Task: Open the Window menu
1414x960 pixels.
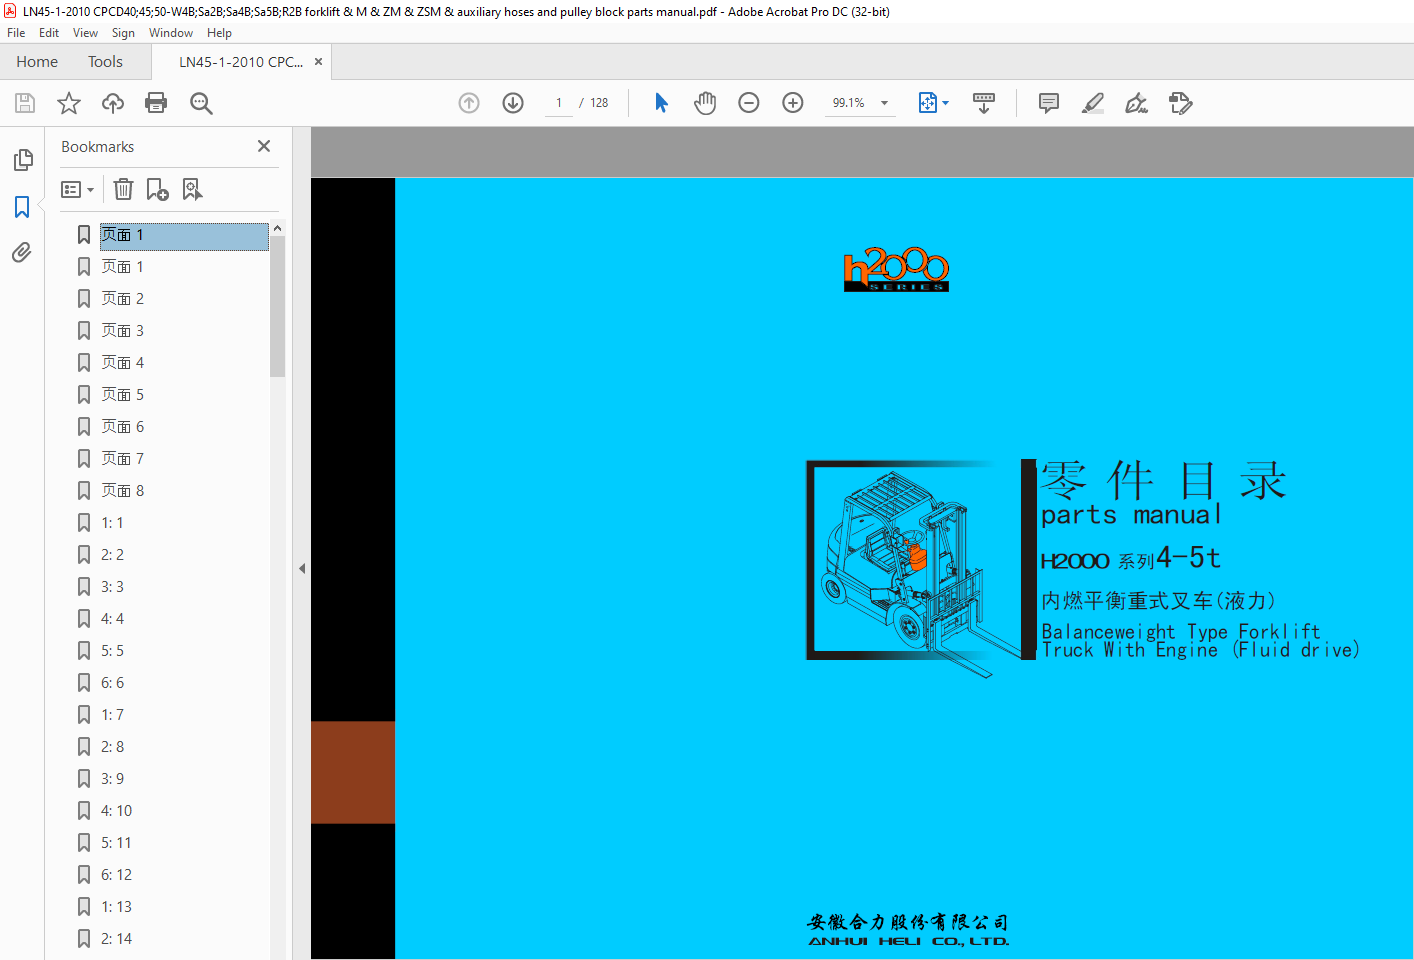Action: [x=171, y=33]
